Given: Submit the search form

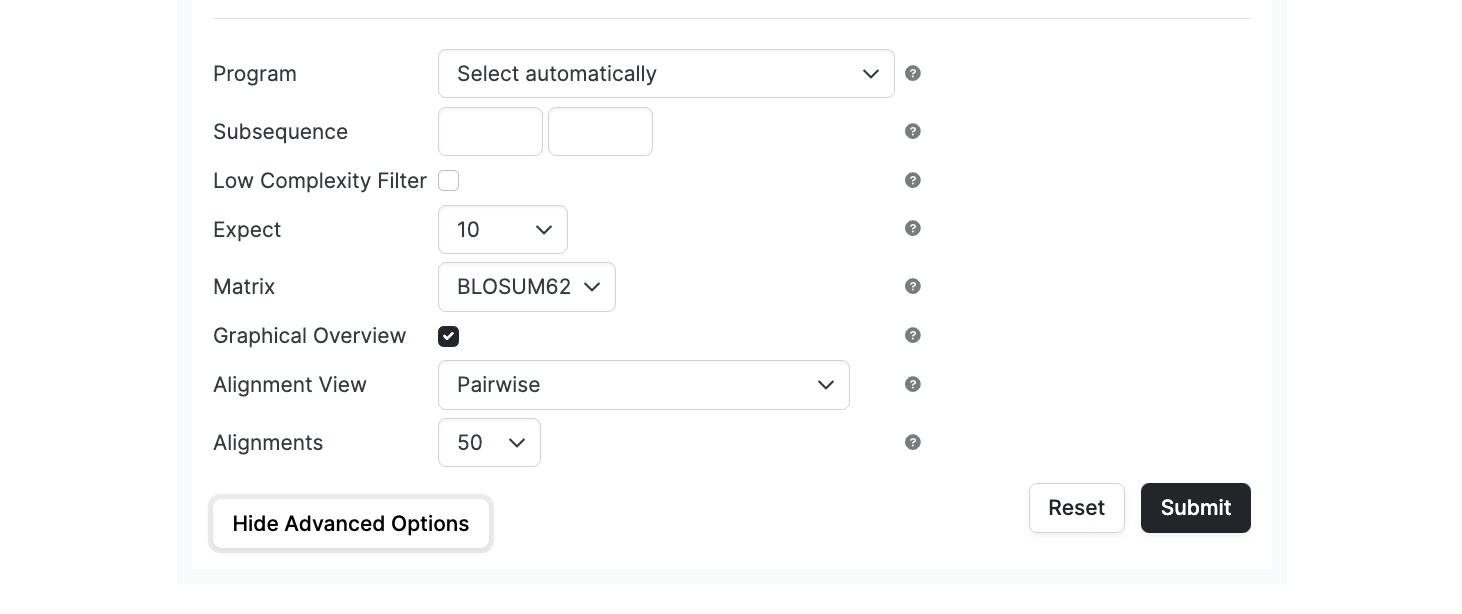Looking at the screenshot, I should (1196, 508).
